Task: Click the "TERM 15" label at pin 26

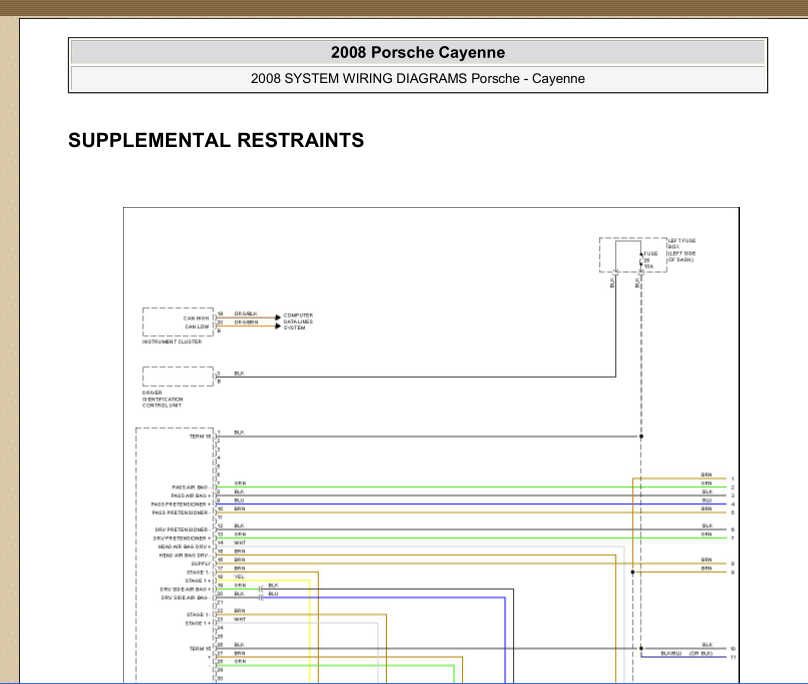Action: point(200,649)
